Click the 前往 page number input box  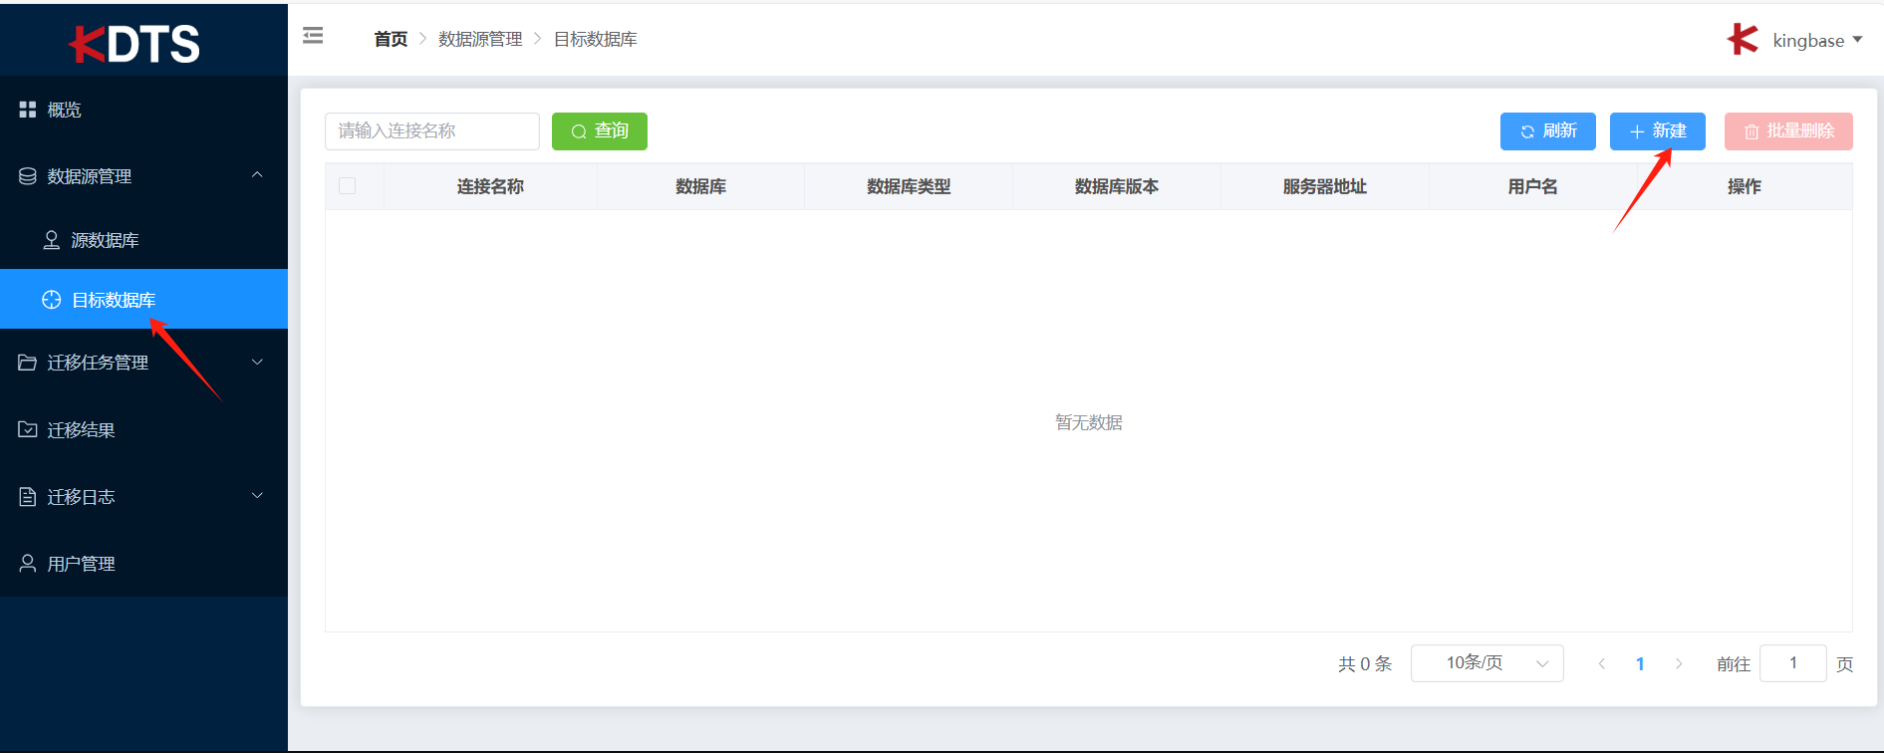tap(1792, 663)
